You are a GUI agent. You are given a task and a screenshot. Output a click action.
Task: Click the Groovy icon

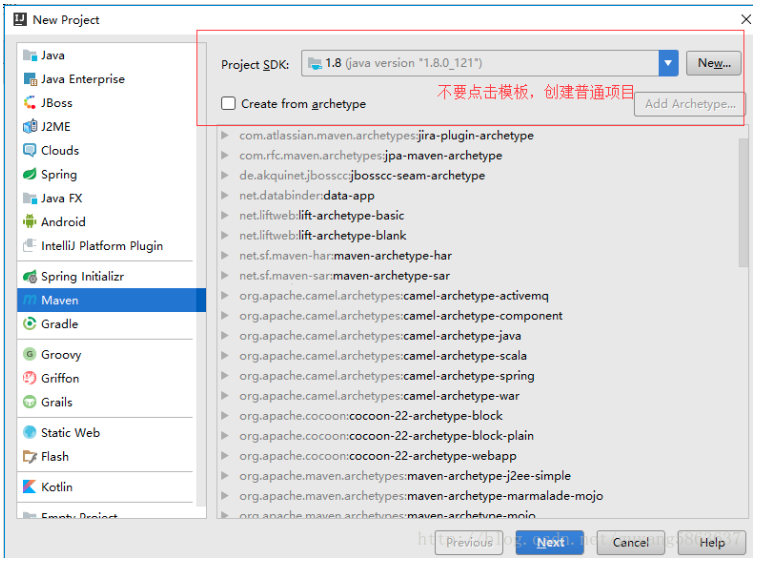click(x=30, y=354)
